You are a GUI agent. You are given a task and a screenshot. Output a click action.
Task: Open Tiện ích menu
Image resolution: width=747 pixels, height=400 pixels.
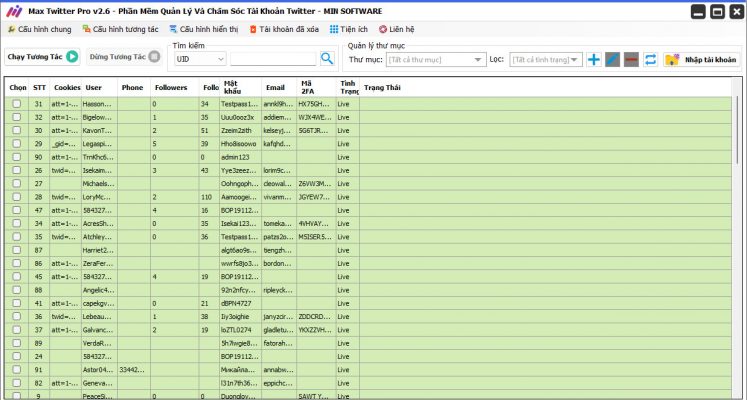[349, 29]
